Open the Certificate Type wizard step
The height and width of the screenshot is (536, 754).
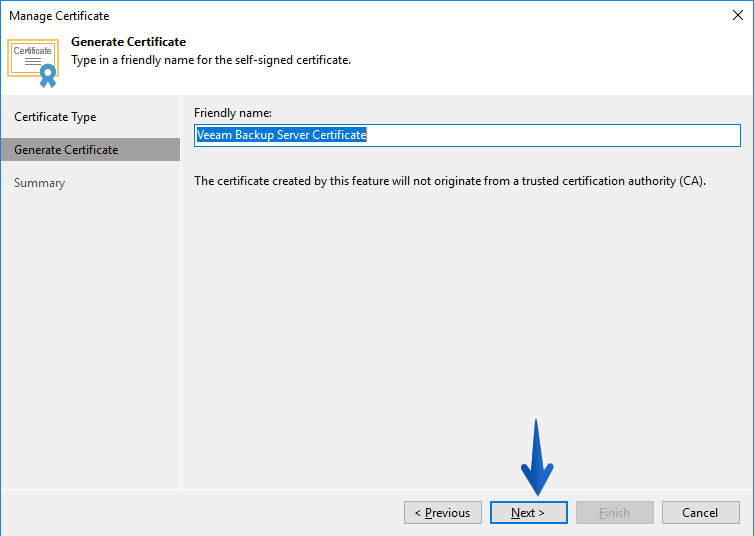(90, 117)
